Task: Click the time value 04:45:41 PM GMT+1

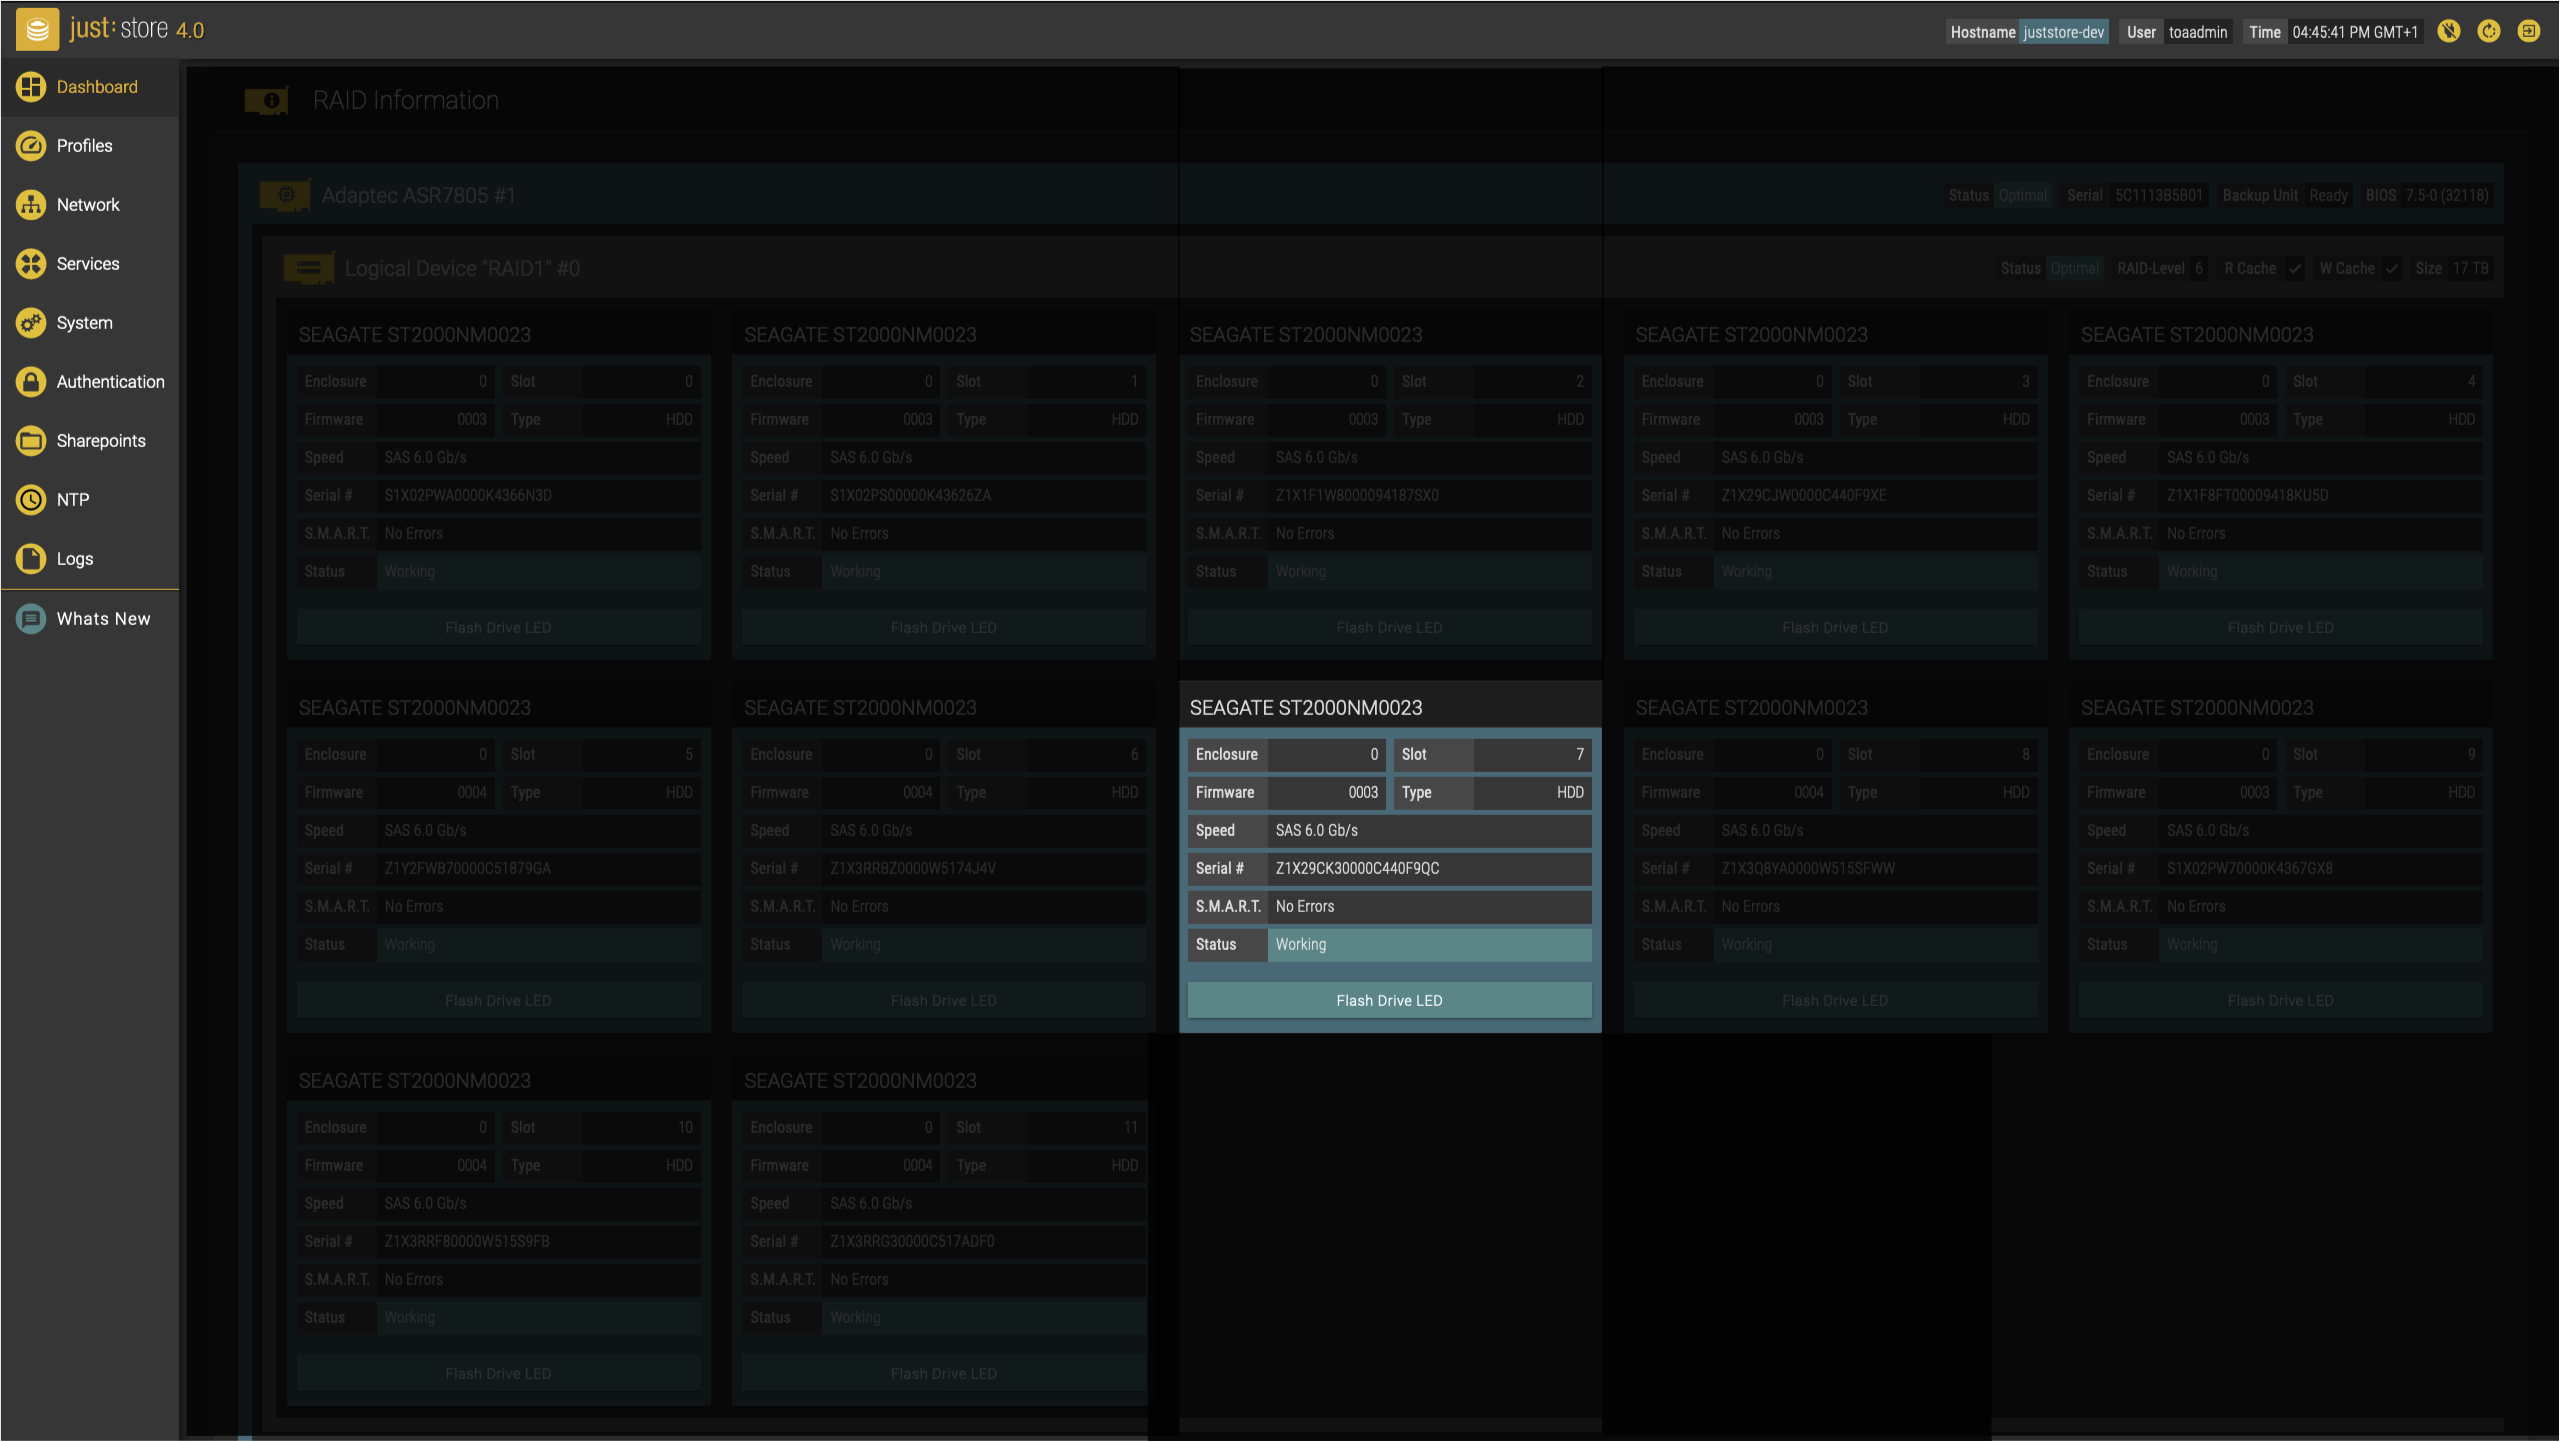Action: 2355,32
